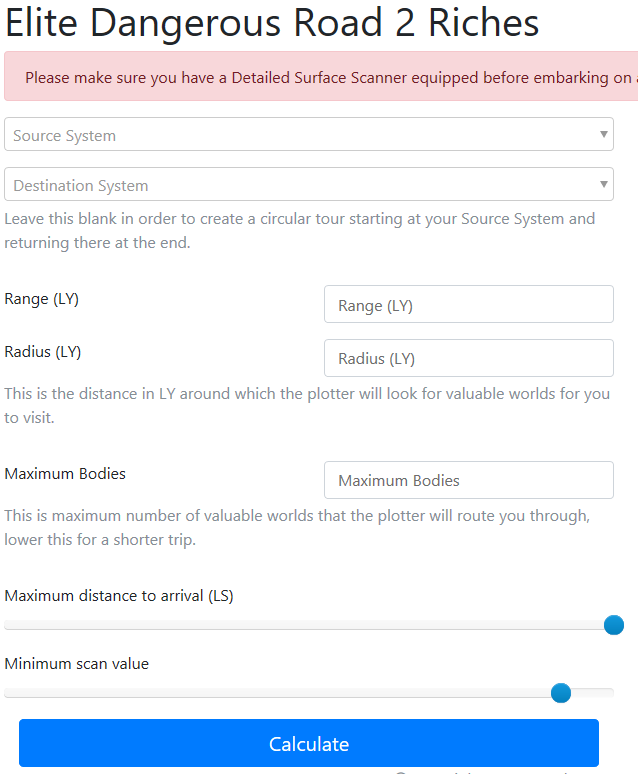
Task: Click the Maximum distance to arrival (LS) label
Action: pyautogui.click(x=119, y=596)
